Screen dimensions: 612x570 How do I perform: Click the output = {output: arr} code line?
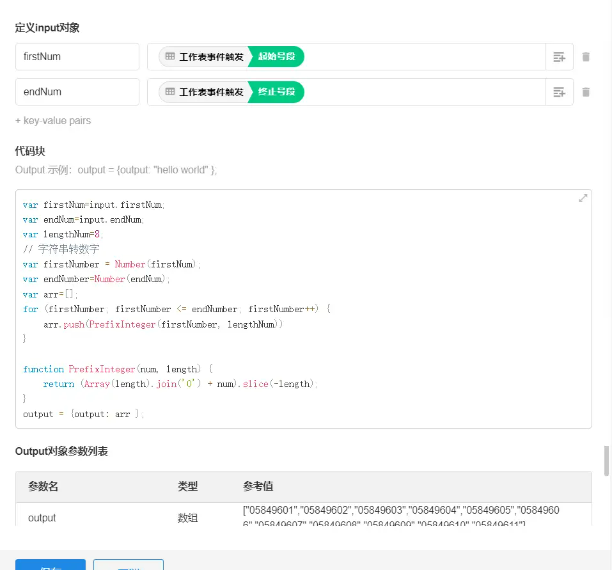pyautogui.click(x=83, y=413)
